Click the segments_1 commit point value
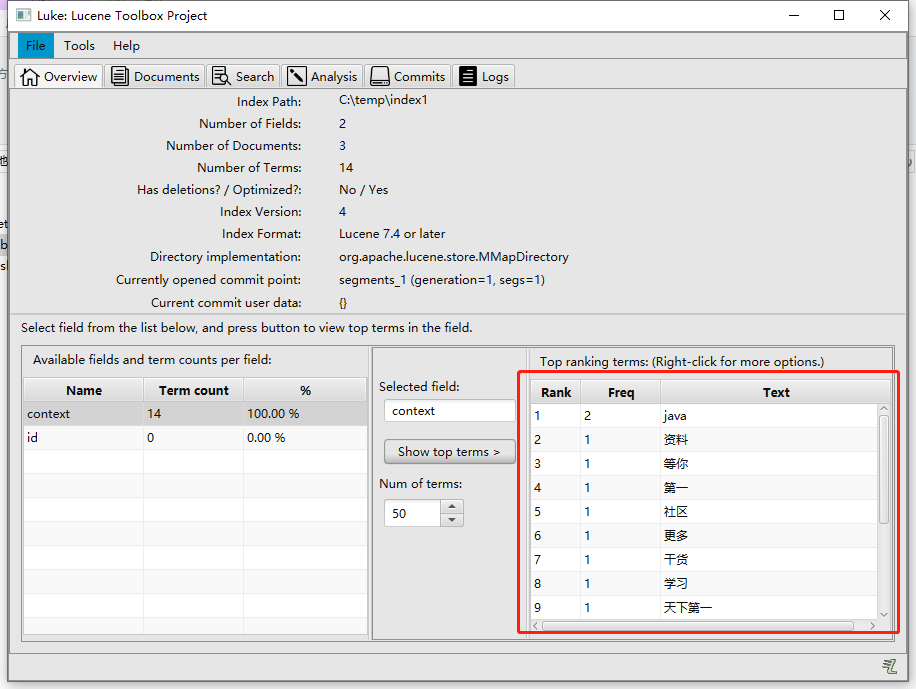Screen dimensions: 916x689 (442, 280)
